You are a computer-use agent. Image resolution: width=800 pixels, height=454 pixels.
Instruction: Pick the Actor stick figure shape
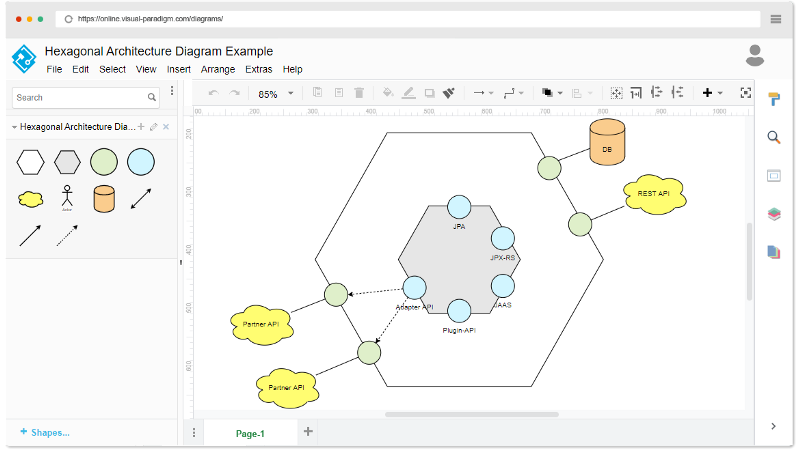pyautogui.click(x=67, y=198)
